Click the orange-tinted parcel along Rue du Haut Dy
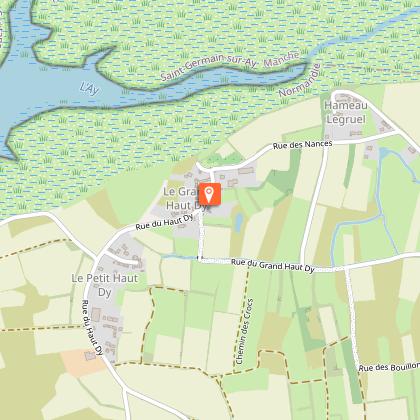The width and height of the screenshot is (420, 420). tap(83, 362)
